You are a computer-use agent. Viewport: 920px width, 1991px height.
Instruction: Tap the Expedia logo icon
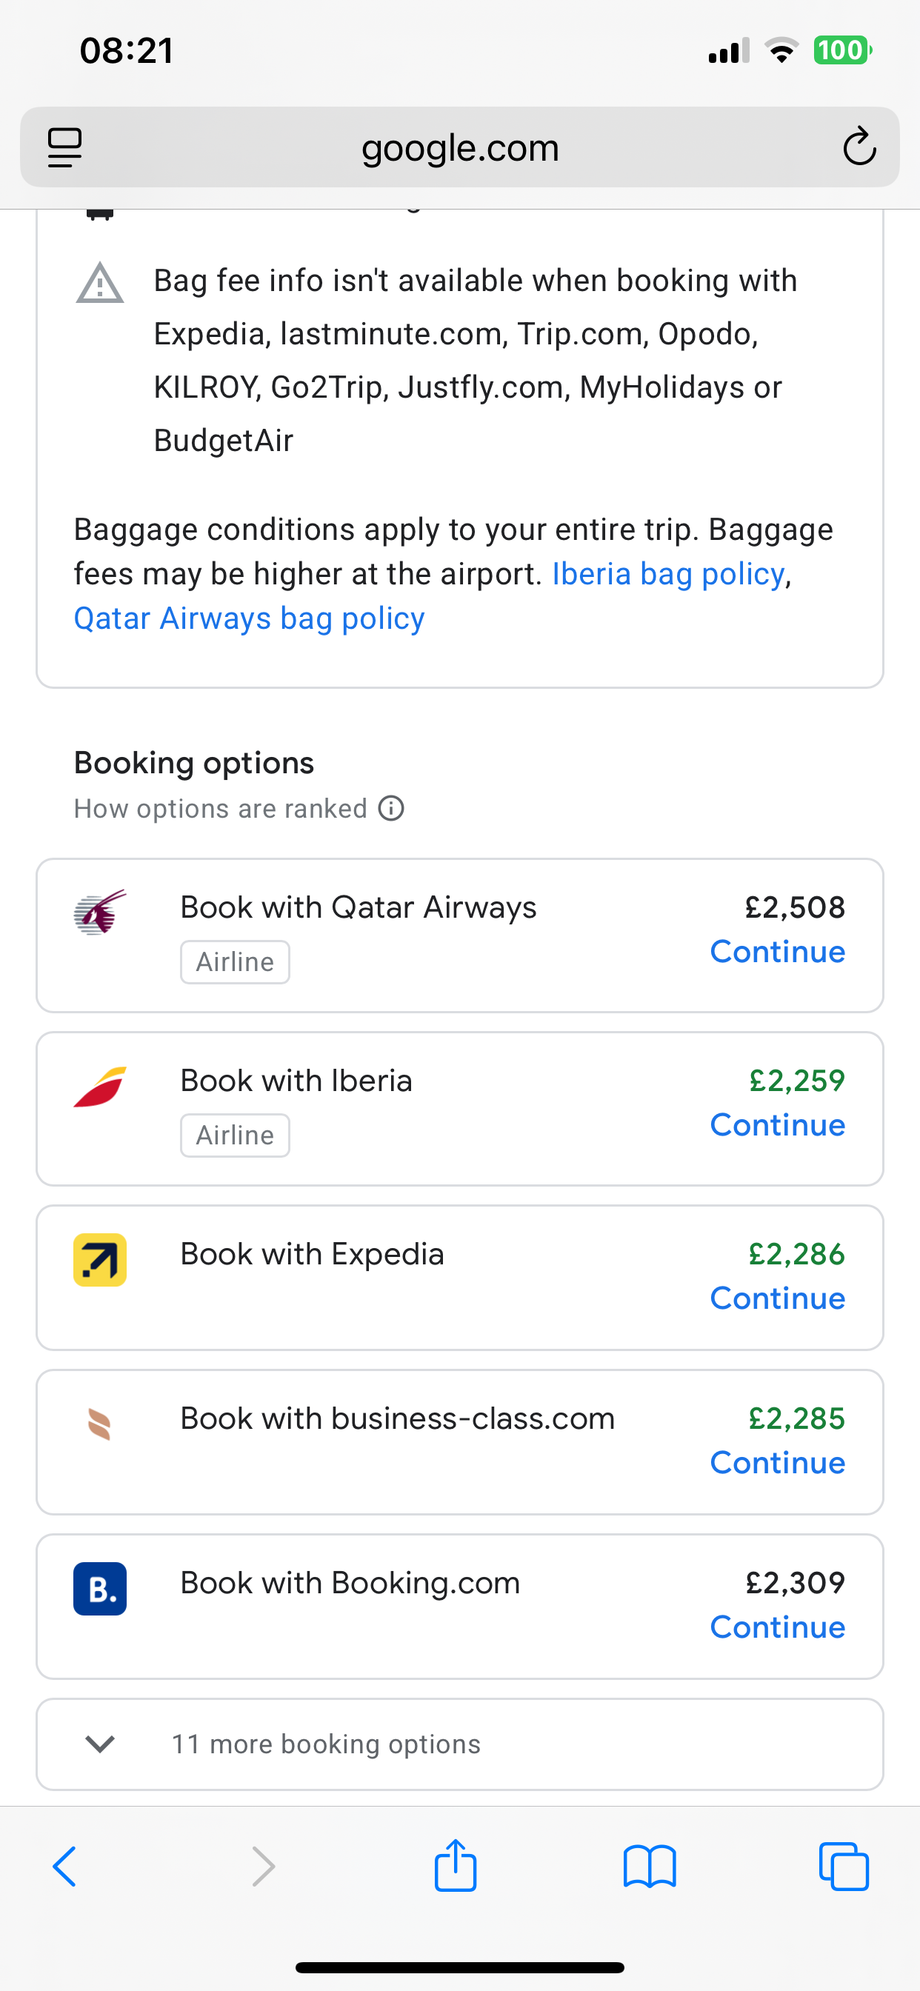tap(100, 1259)
